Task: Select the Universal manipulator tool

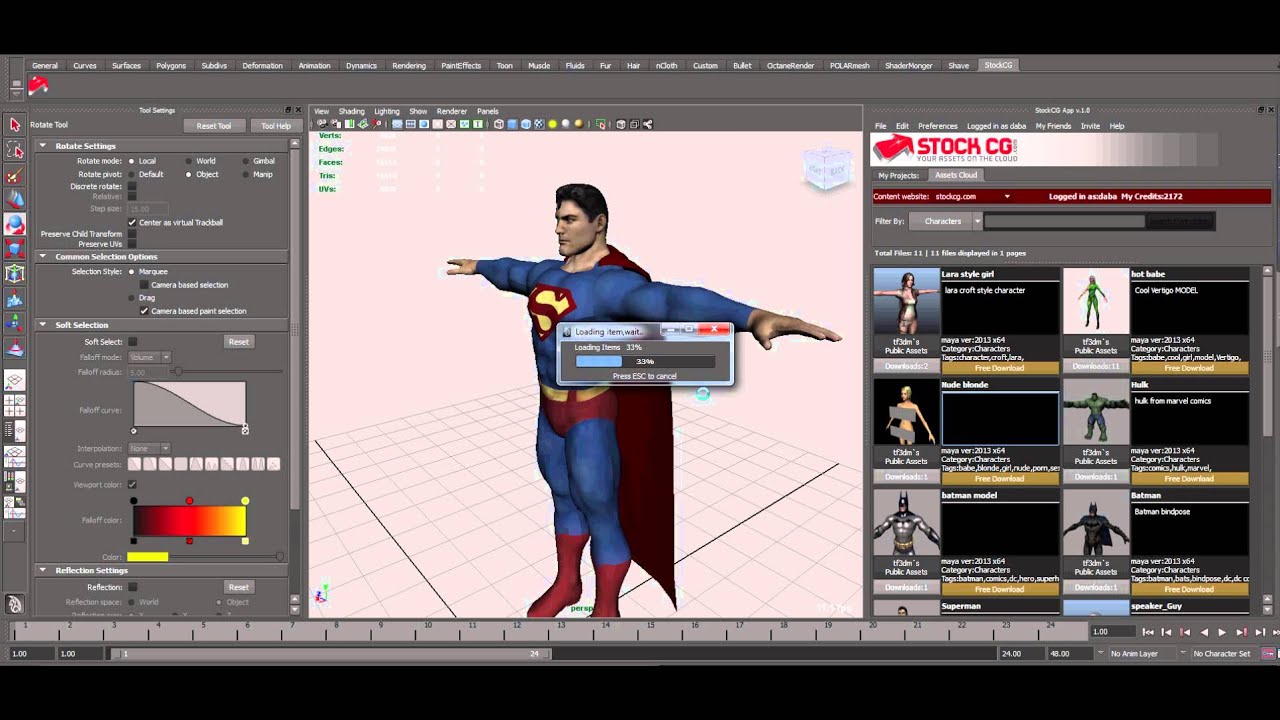Action: [x=15, y=273]
